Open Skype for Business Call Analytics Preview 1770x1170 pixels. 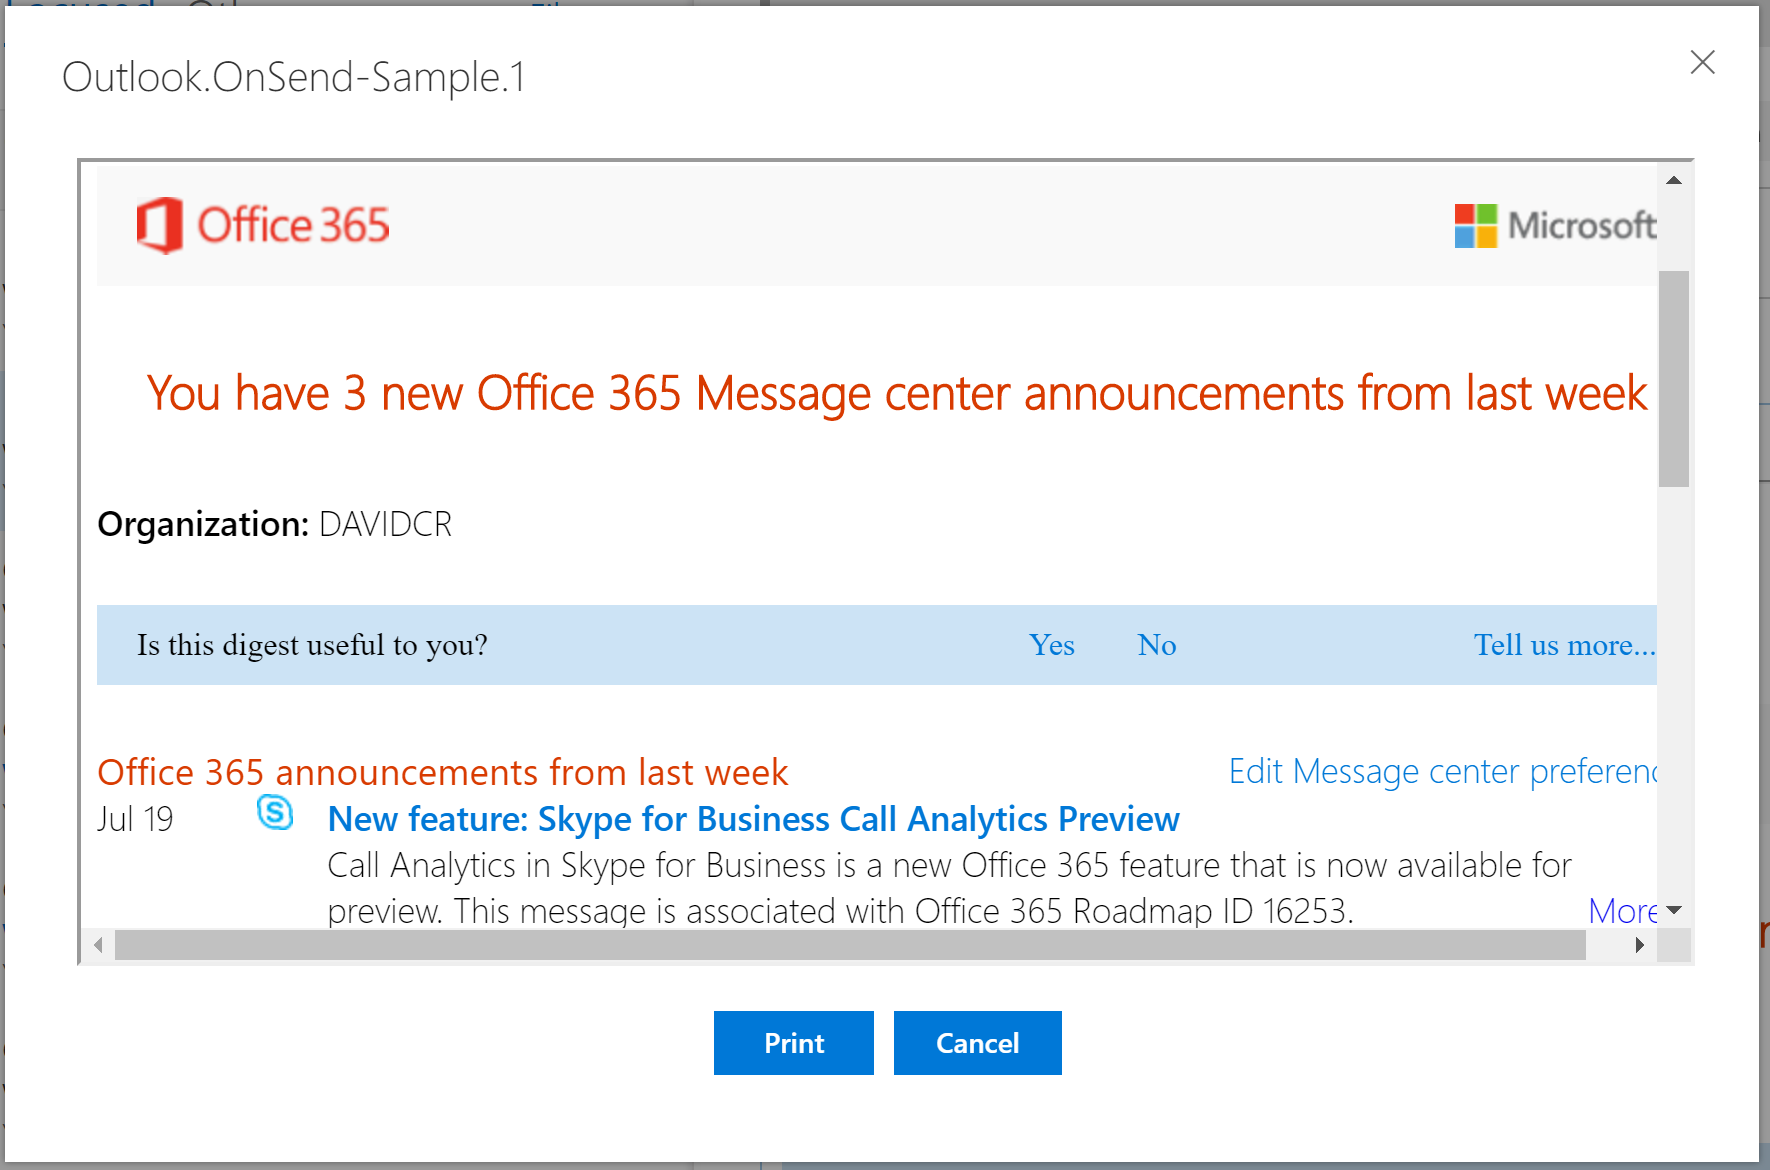pyautogui.click(x=753, y=819)
